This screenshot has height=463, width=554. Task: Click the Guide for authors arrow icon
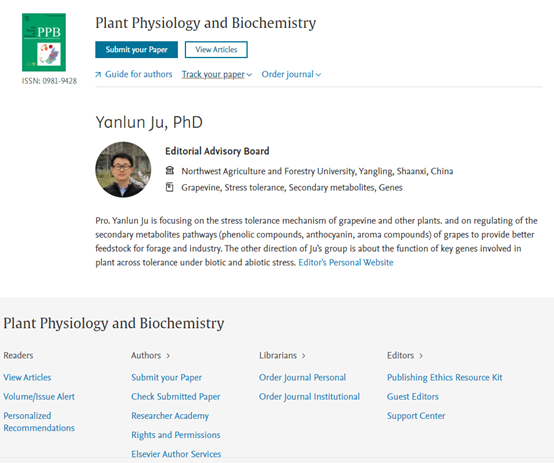pyautogui.click(x=98, y=75)
